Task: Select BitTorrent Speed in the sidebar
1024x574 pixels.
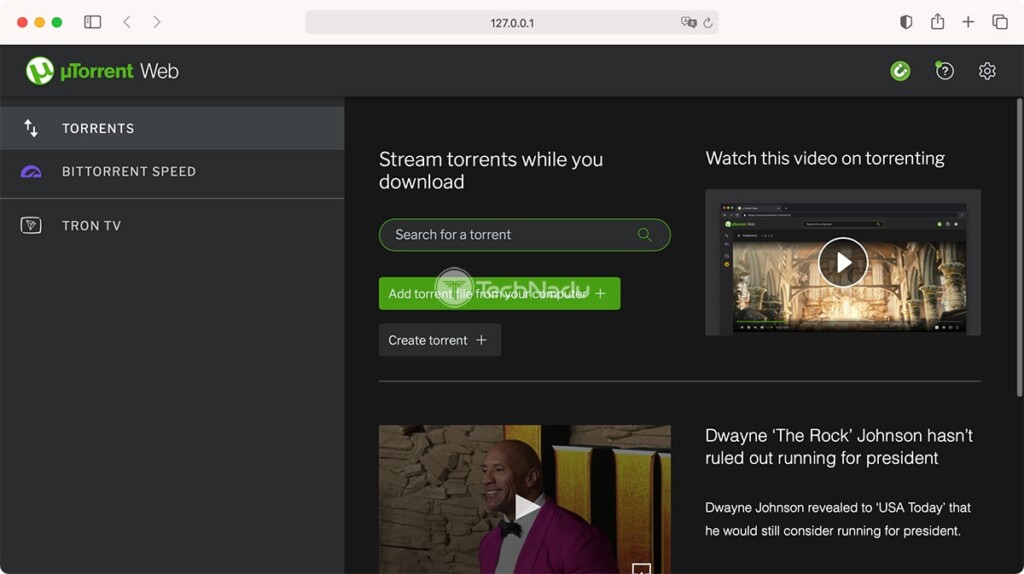Action: click(x=172, y=171)
